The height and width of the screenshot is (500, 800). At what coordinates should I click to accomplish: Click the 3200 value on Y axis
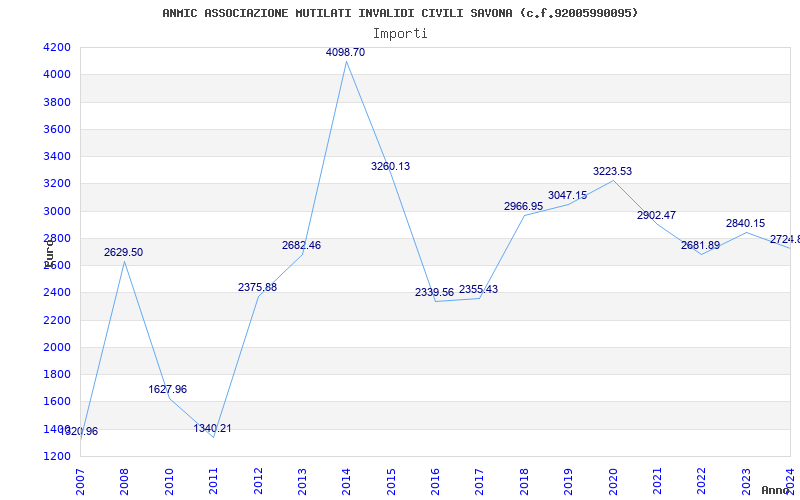(58, 184)
